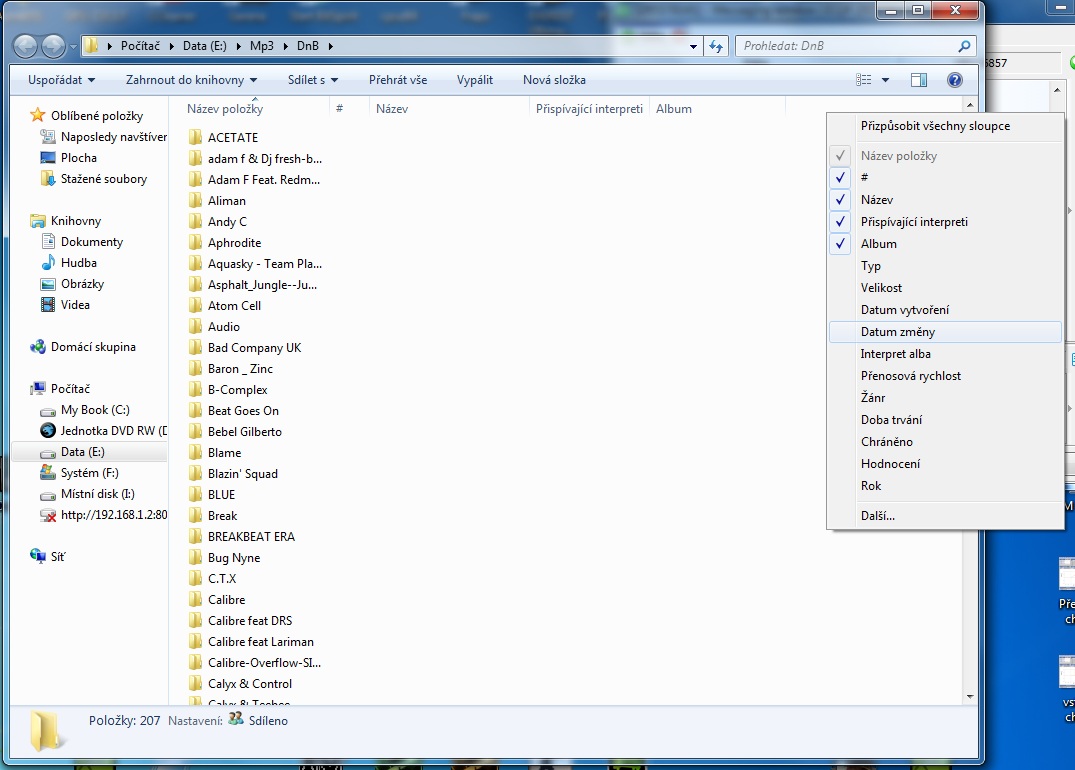Click the Hudba music library icon
Image resolution: width=1075 pixels, height=770 pixels.
(48, 263)
